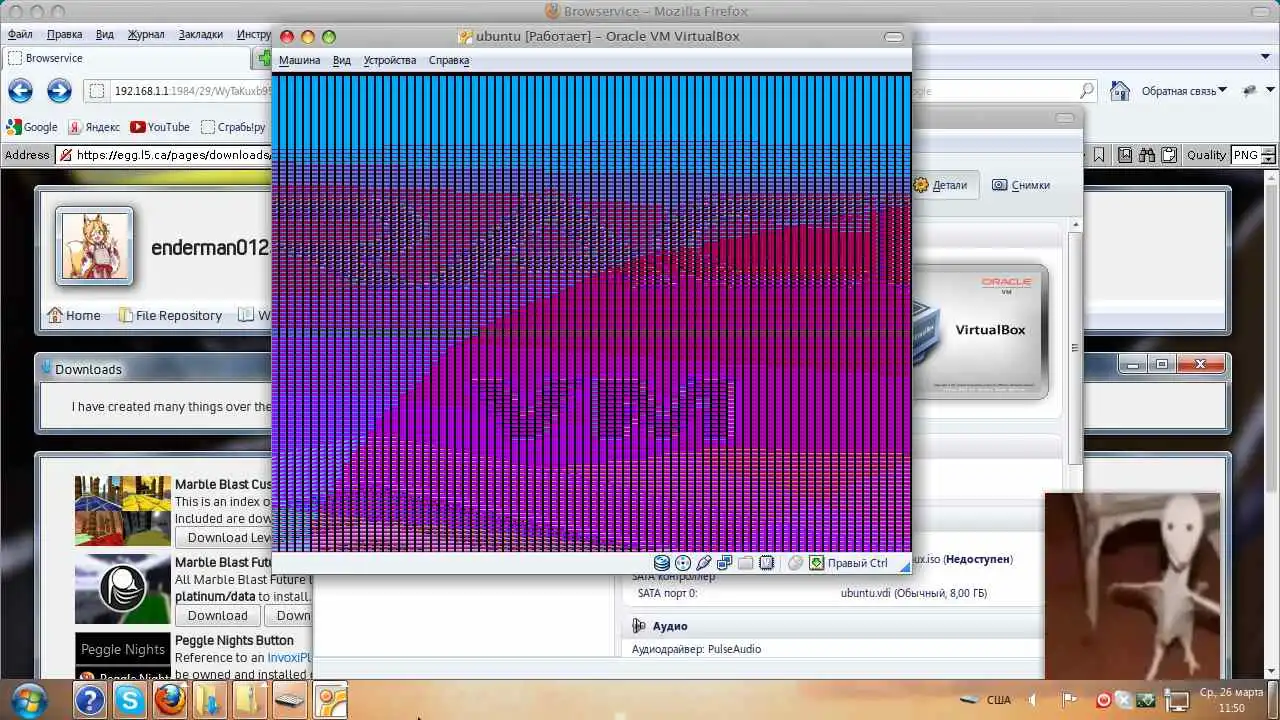Click clipboard icon in Browservice toolbar
This screenshot has height=720, width=1280.
(x=1167, y=155)
